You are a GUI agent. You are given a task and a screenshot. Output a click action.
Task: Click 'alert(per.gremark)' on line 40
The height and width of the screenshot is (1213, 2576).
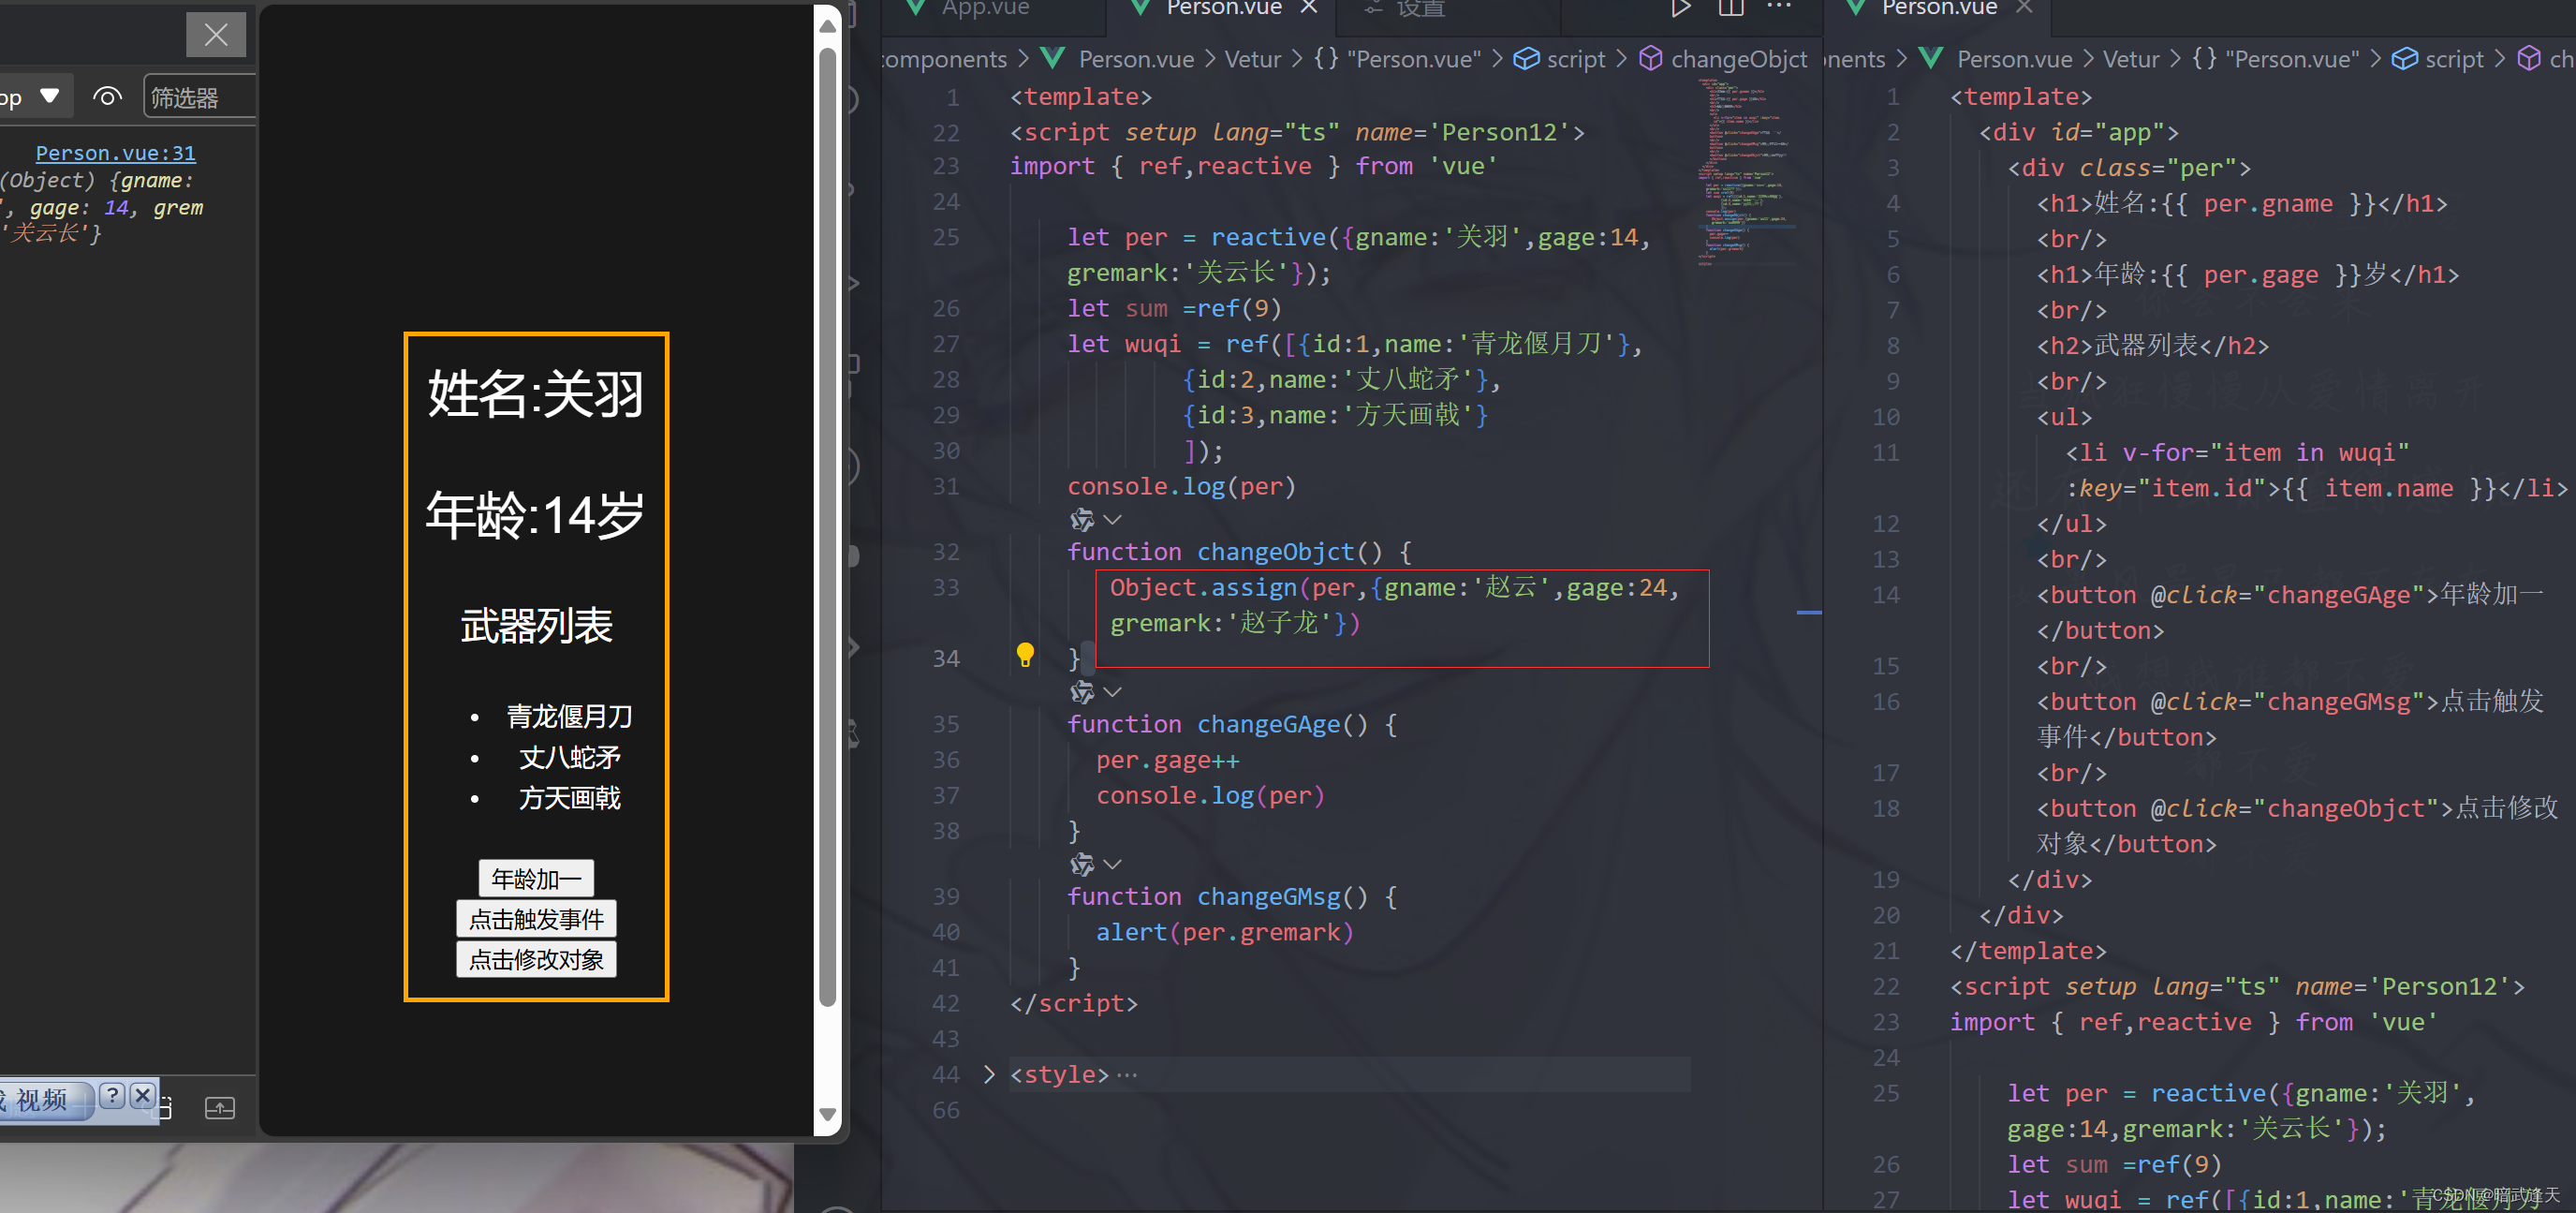(1225, 932)
